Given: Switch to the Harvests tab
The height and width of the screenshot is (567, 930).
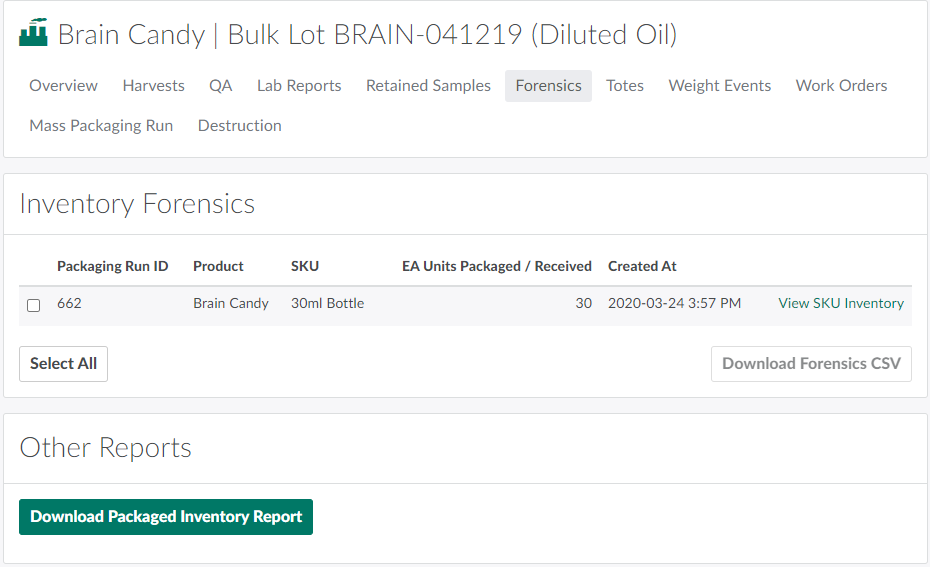Looking at the screenshot, I should [x=153, y=86].
